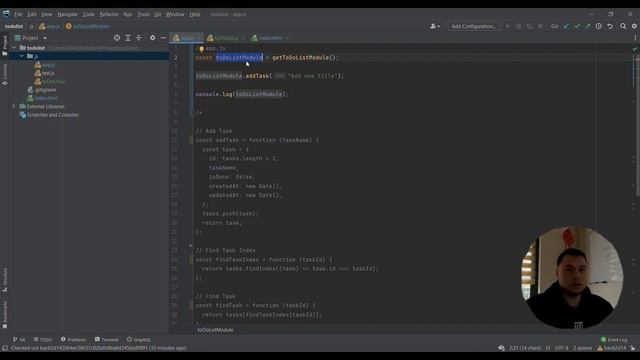This screenshot has height=360, width=640.
Task: Select app.js in the project tree
Action: click(45, 65)
